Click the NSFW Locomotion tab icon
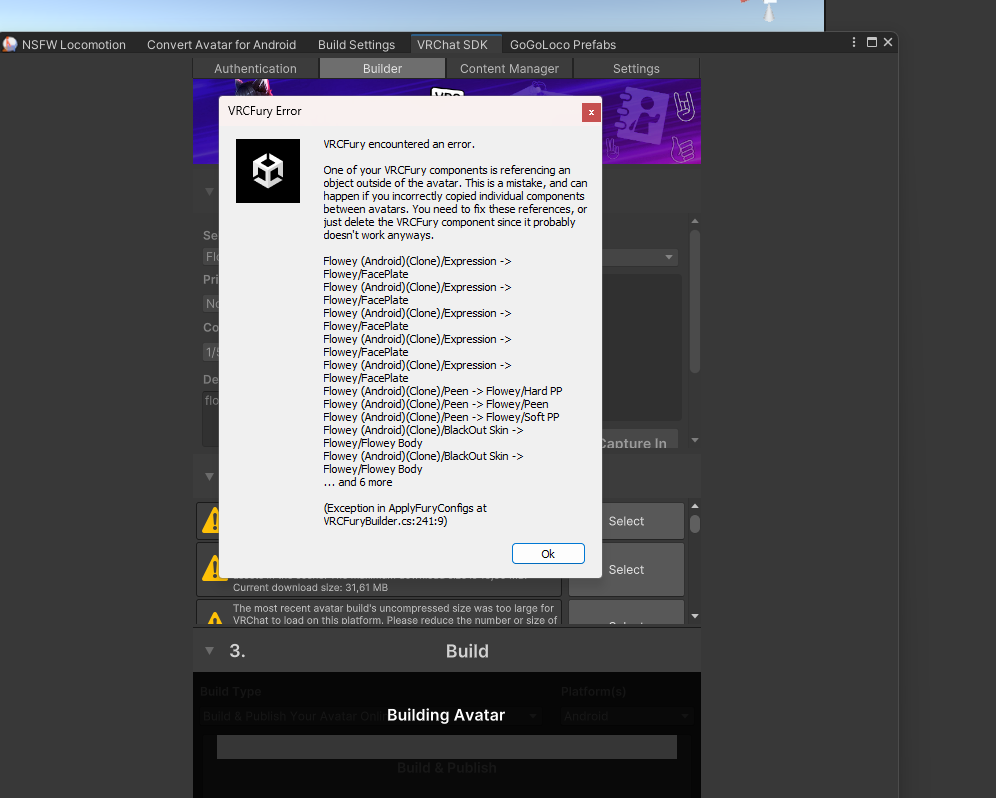 pos(10,44)
